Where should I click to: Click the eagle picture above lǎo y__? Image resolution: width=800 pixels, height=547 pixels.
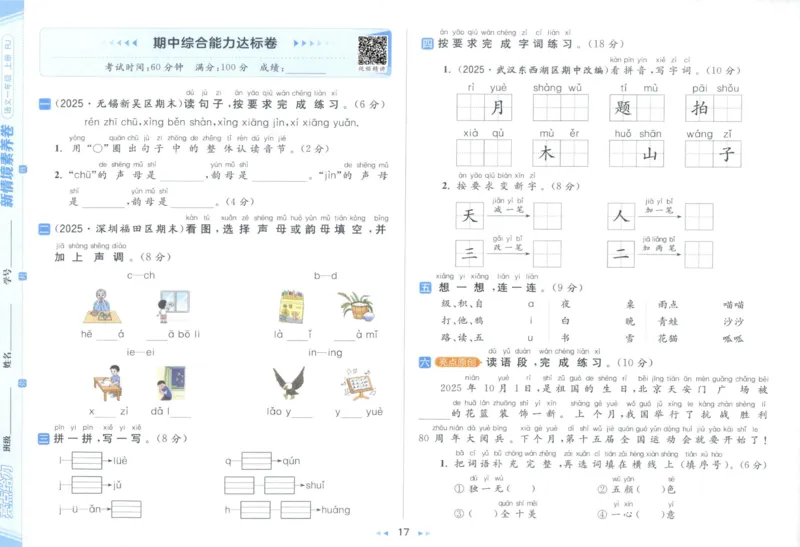pos(289,383)
